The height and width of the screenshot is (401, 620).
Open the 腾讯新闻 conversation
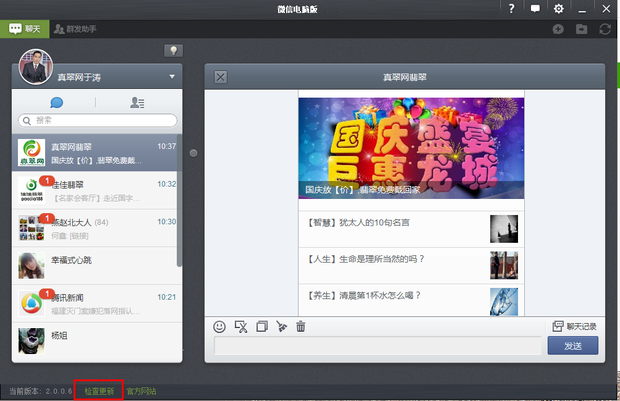click(x=95, y=303)
